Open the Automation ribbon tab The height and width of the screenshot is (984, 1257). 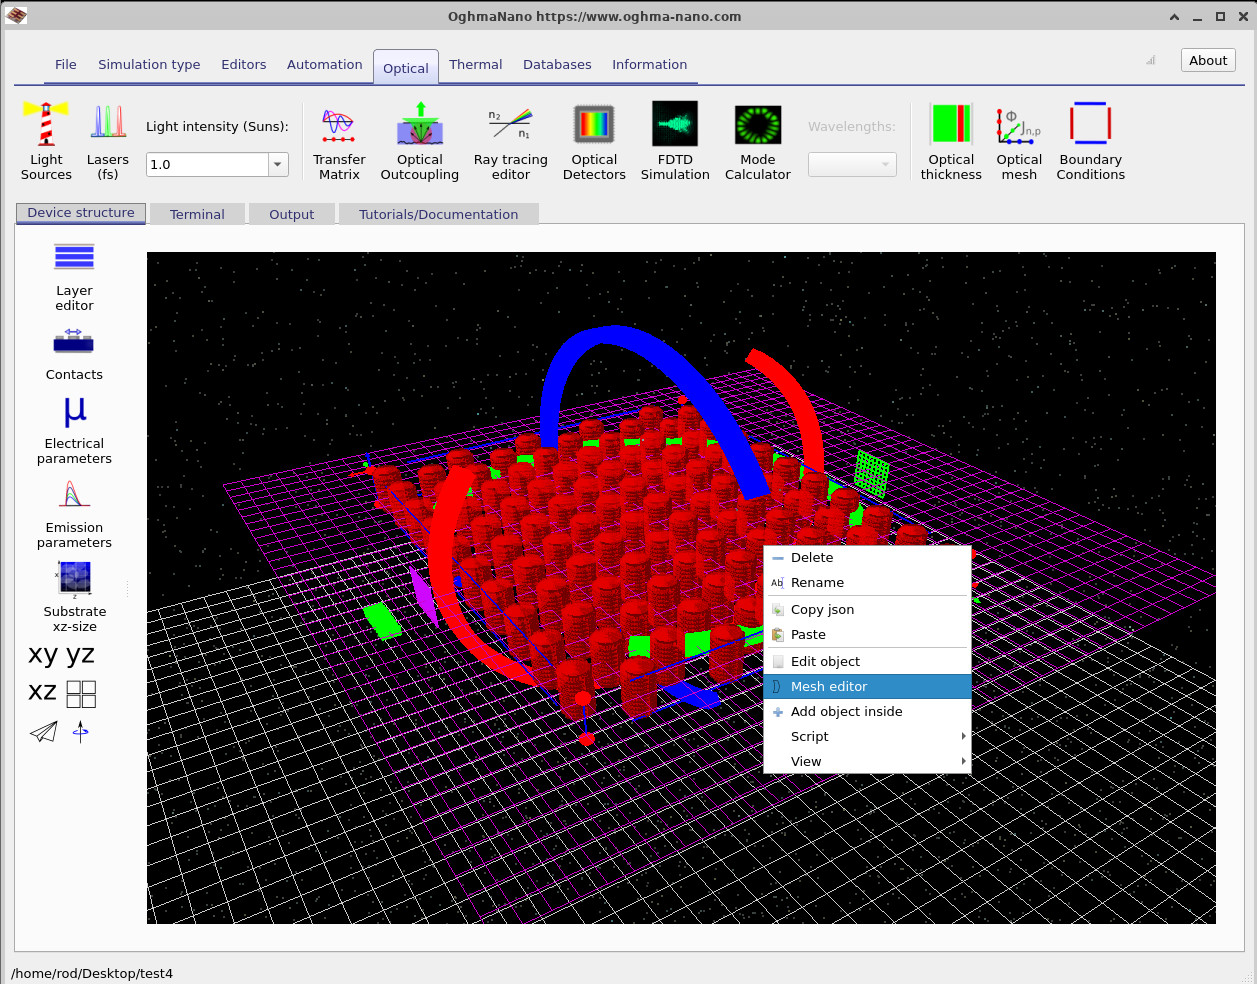[325, 64]
